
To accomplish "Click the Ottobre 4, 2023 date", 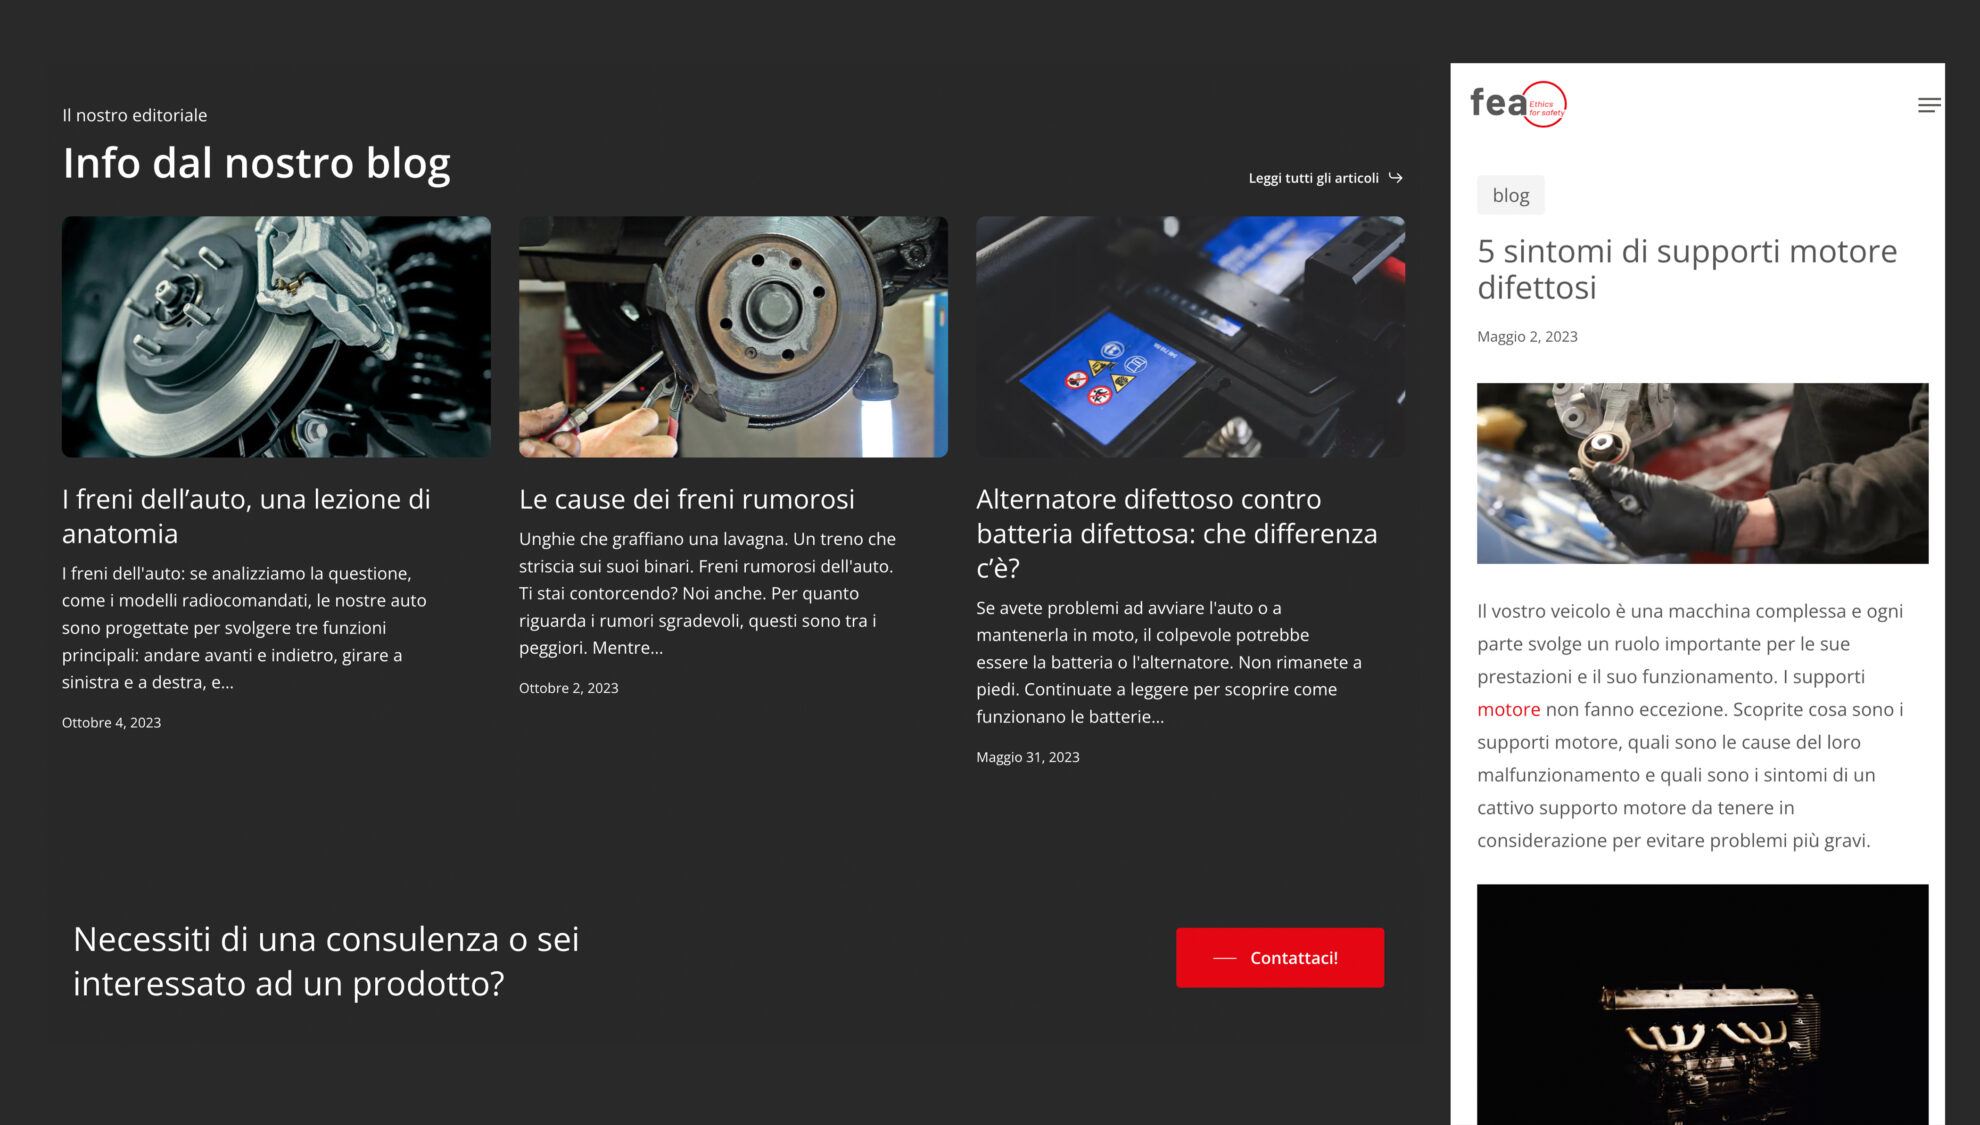I will click(111, 722).
